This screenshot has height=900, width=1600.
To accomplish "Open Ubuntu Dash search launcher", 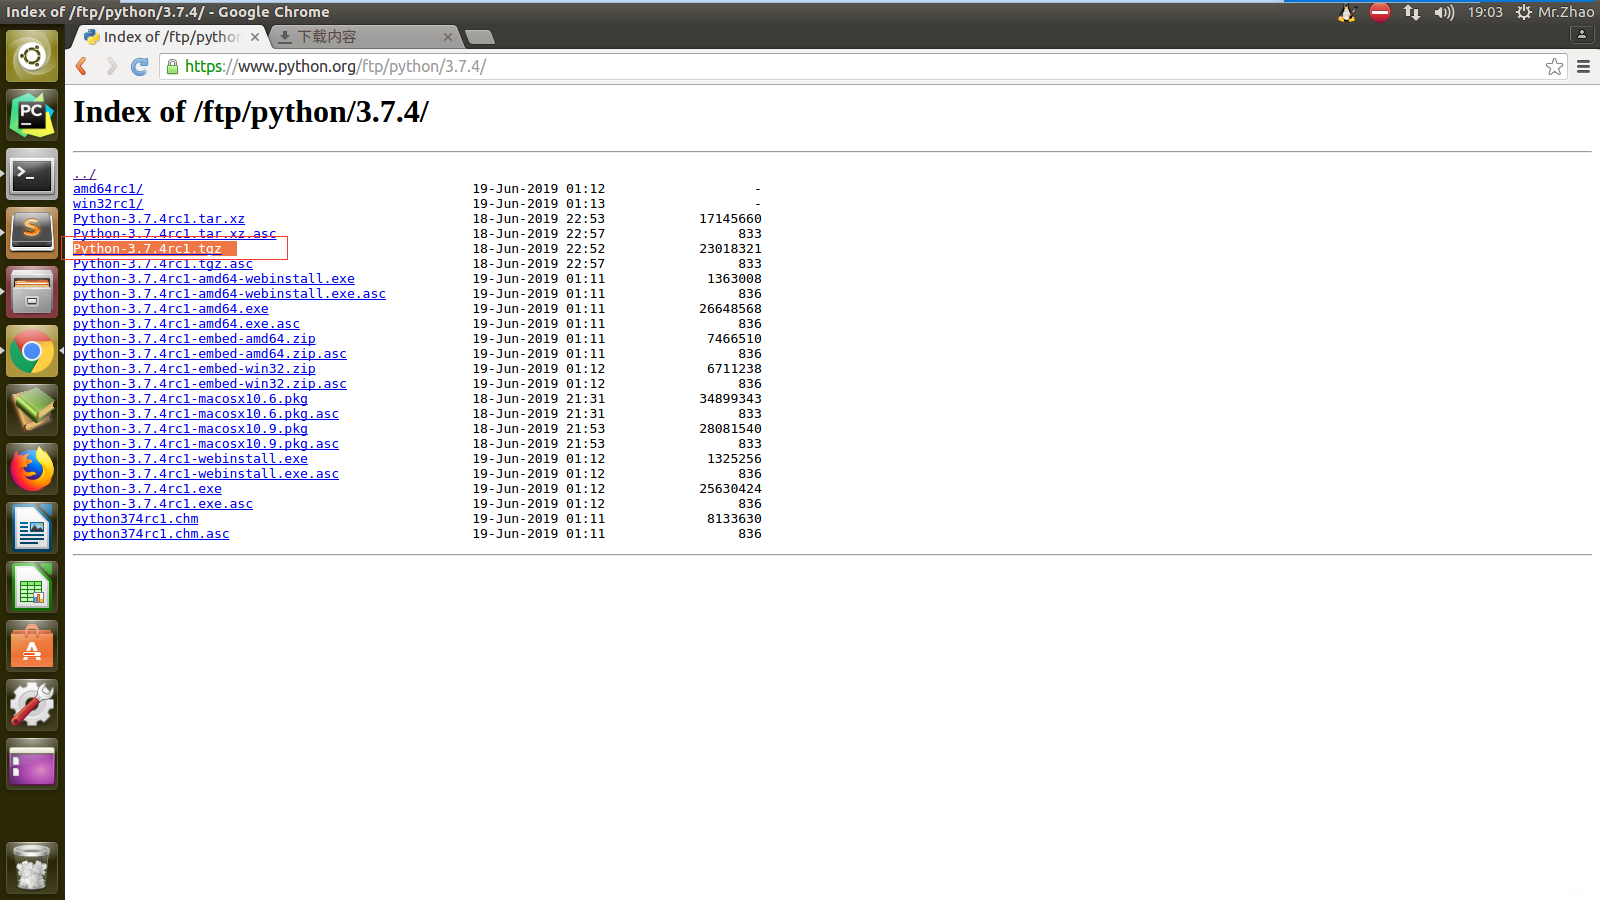I will click(x=32, y=56).
